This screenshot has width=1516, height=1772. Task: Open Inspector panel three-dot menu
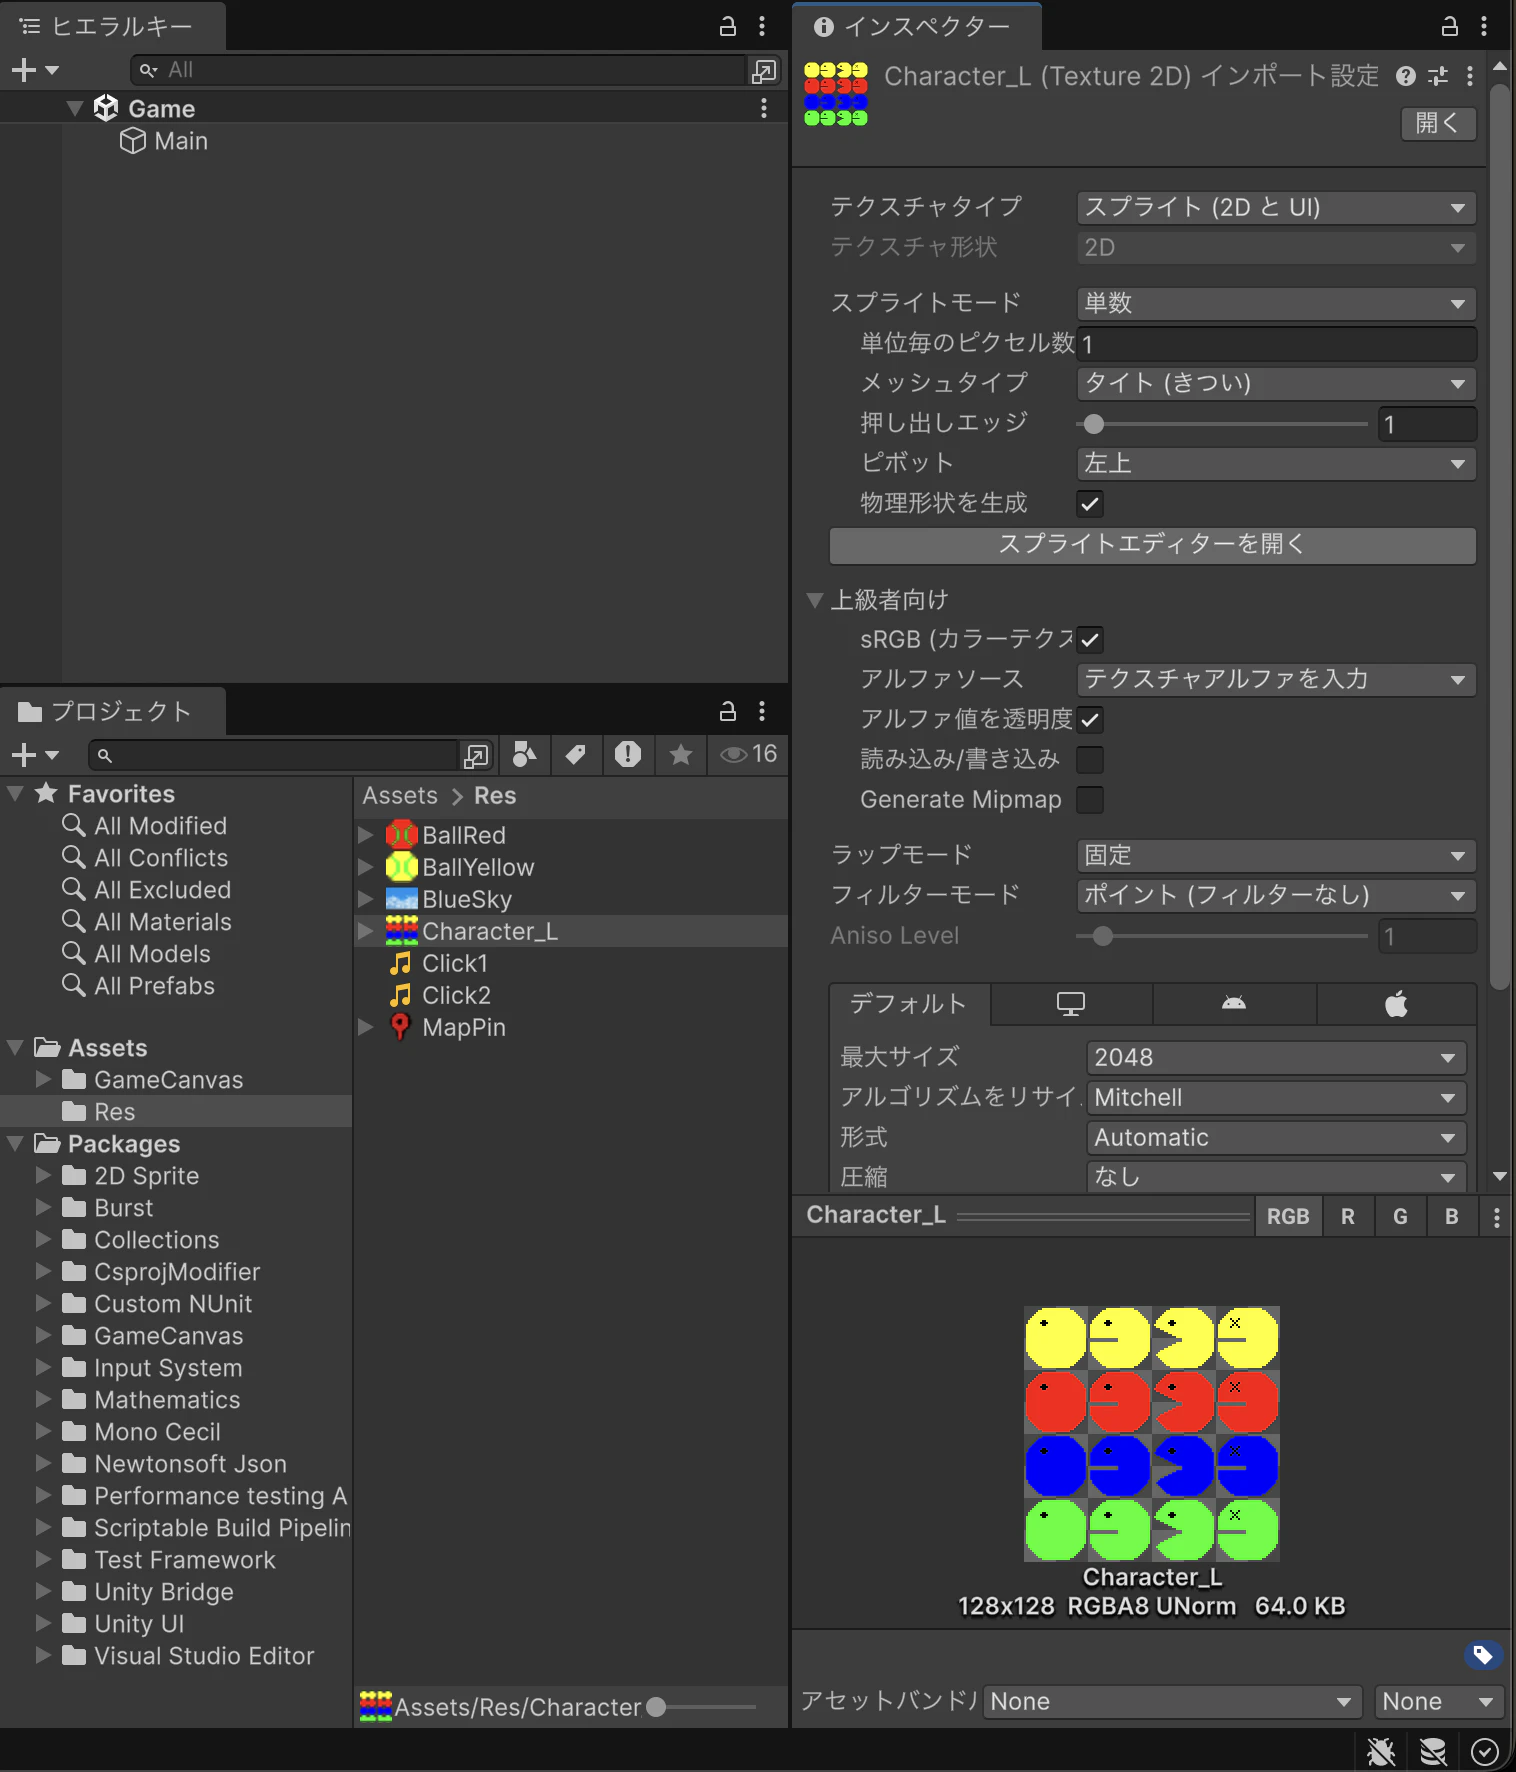point(1484,27)
